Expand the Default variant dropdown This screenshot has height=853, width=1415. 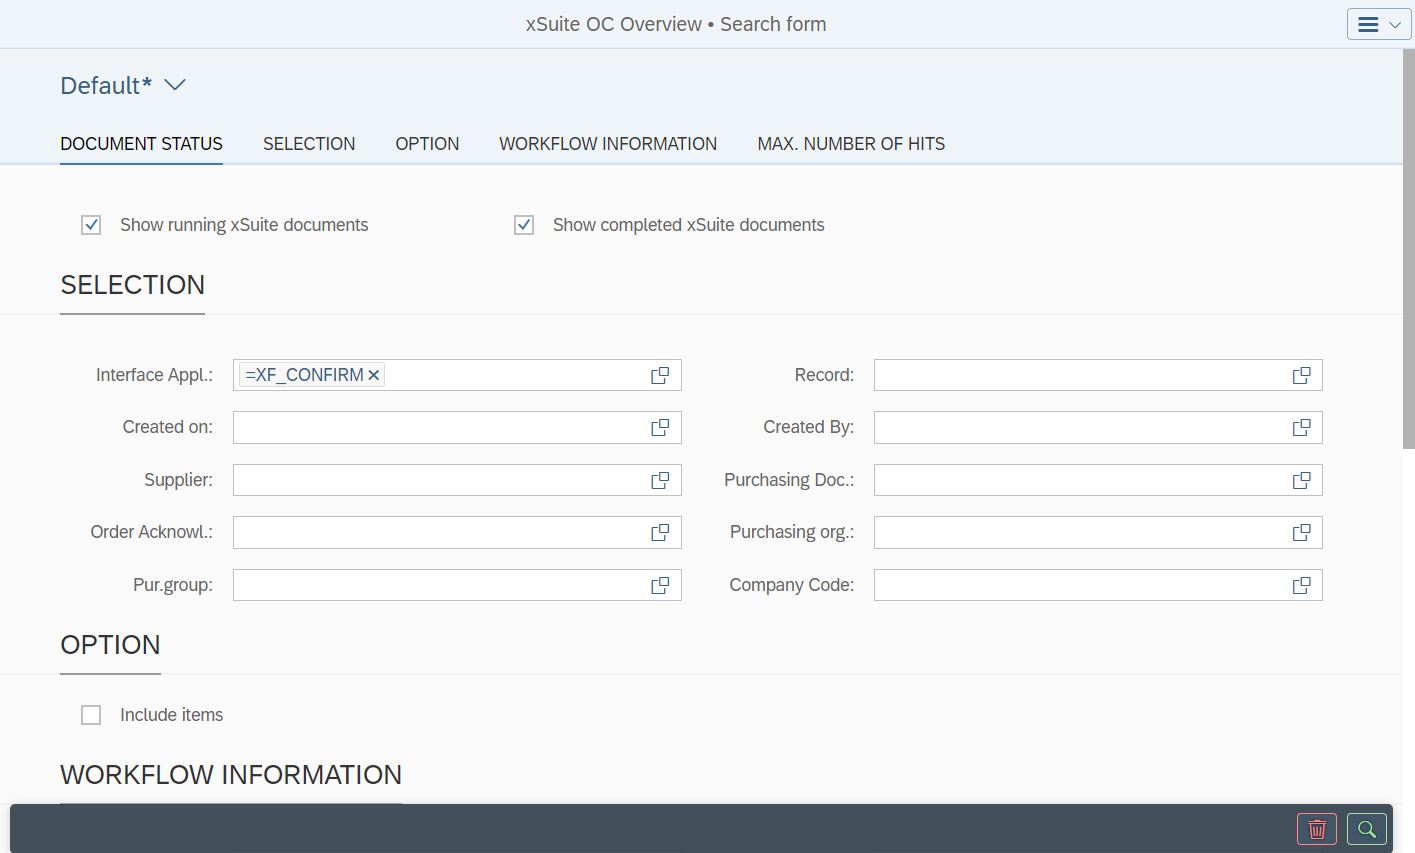coord(175,85)
